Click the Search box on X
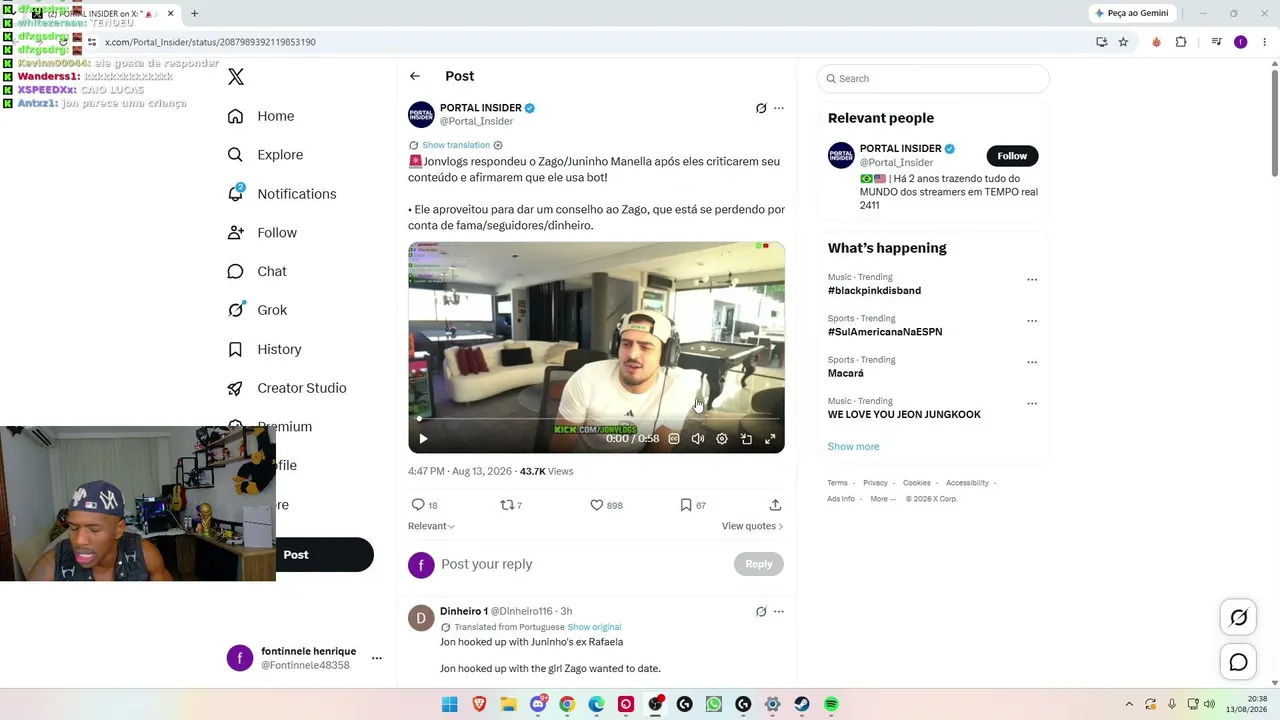The height and width of the screenshot is (720, 1280). click(933, 78)
